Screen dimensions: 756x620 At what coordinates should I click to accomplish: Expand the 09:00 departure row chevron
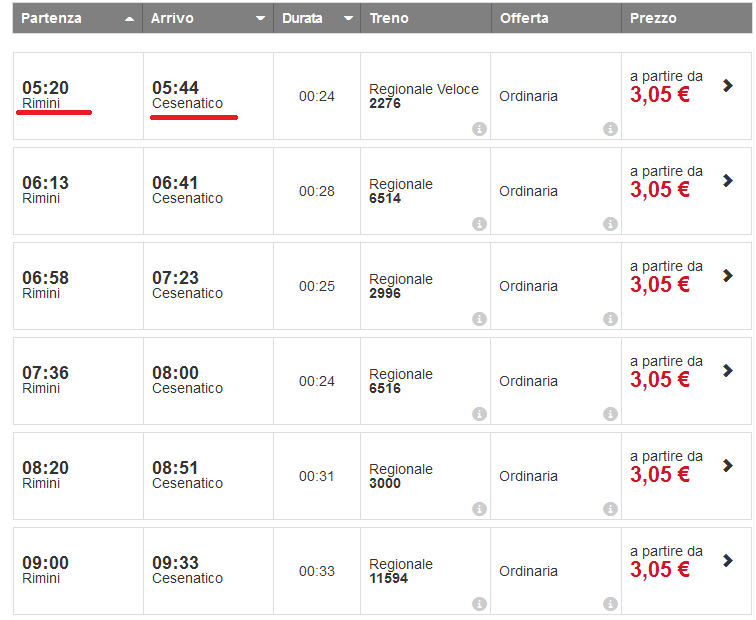coord(728,561)
